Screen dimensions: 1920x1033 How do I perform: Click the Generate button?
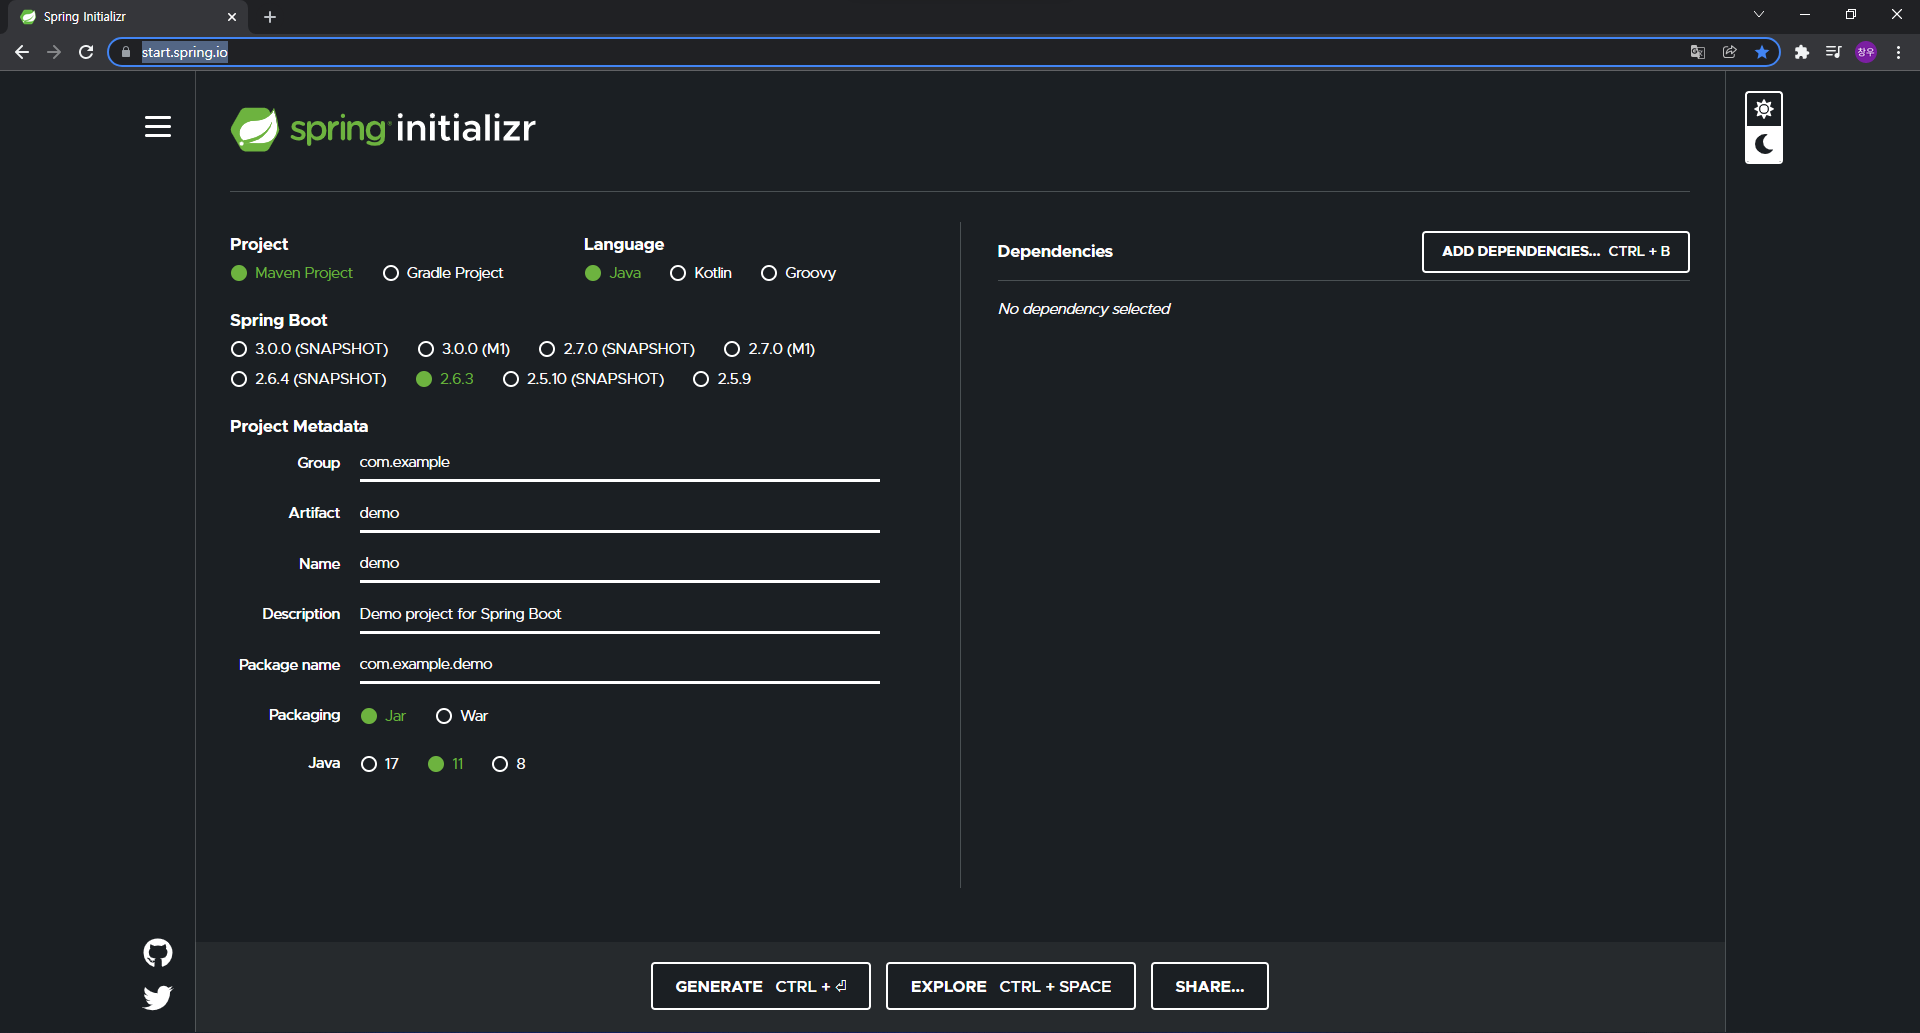pyautogui.click(x=761, y=986)
